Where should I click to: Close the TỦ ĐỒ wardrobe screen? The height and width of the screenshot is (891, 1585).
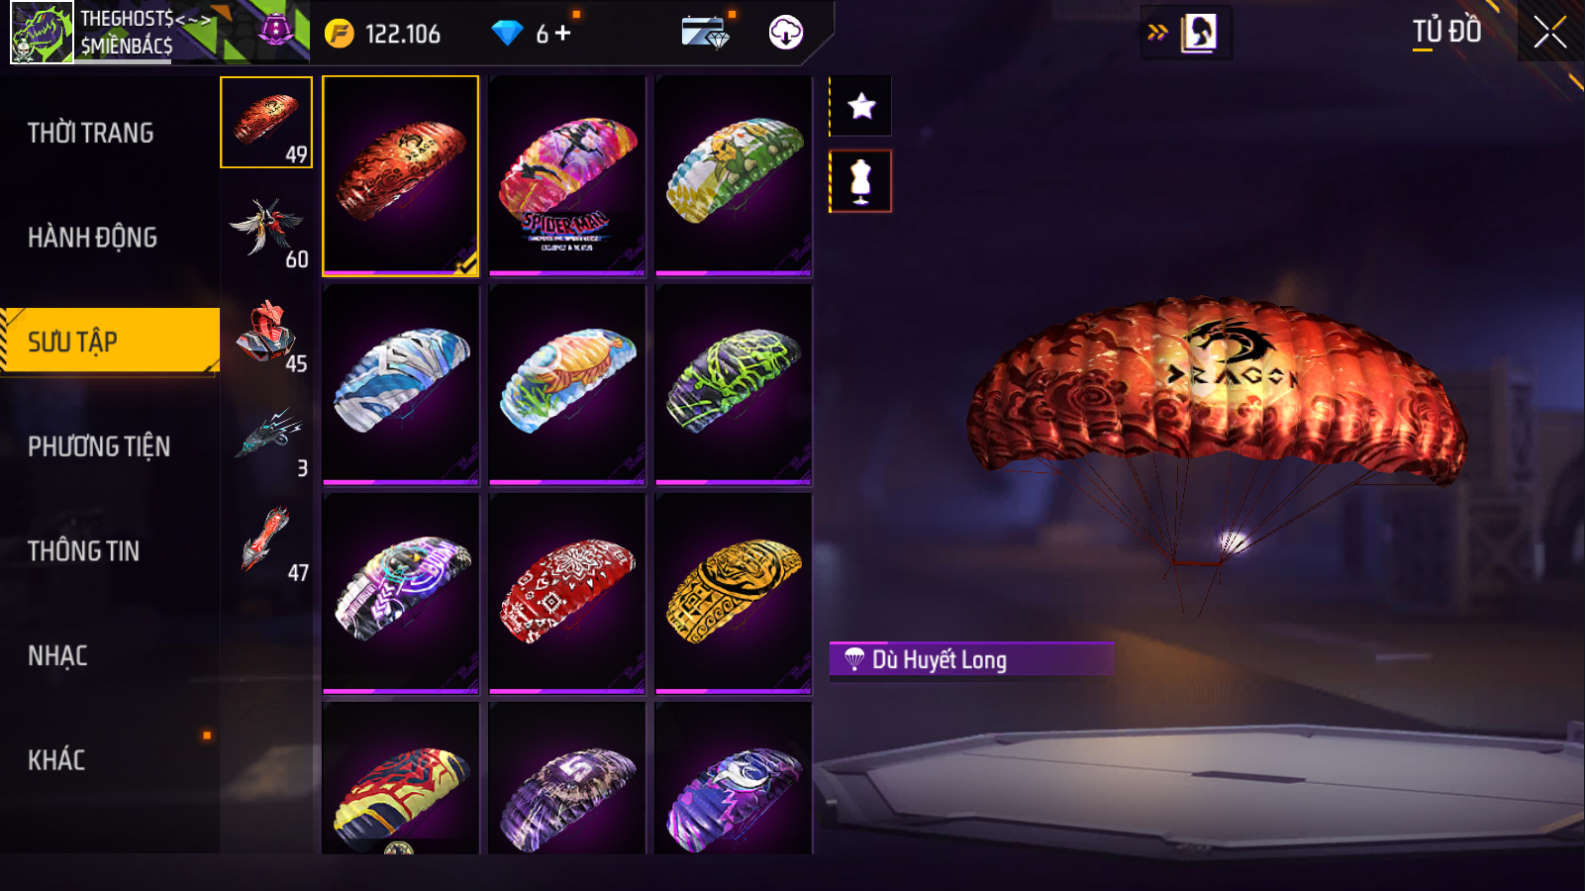(x=1550, y=33)
